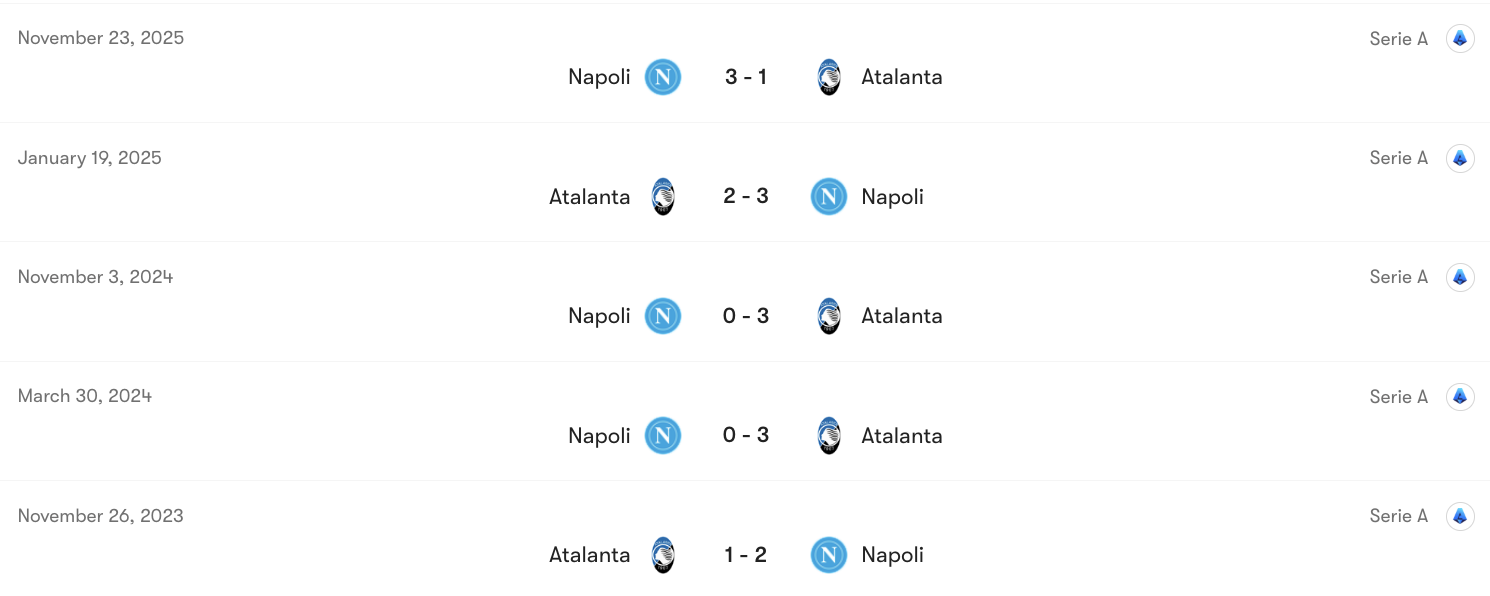
Task: Click the Serie A text beside November 3, 2024
Action: tap(1398, 277)
